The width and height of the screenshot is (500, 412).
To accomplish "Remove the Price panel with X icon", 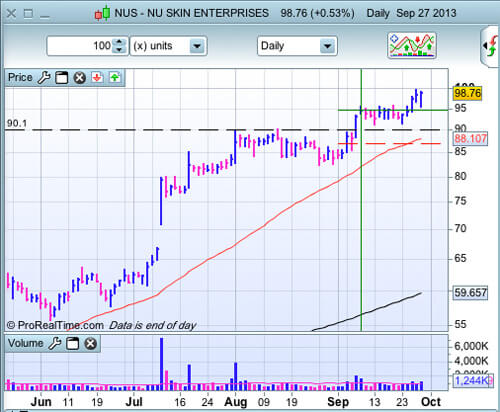I will click(80, 78).
